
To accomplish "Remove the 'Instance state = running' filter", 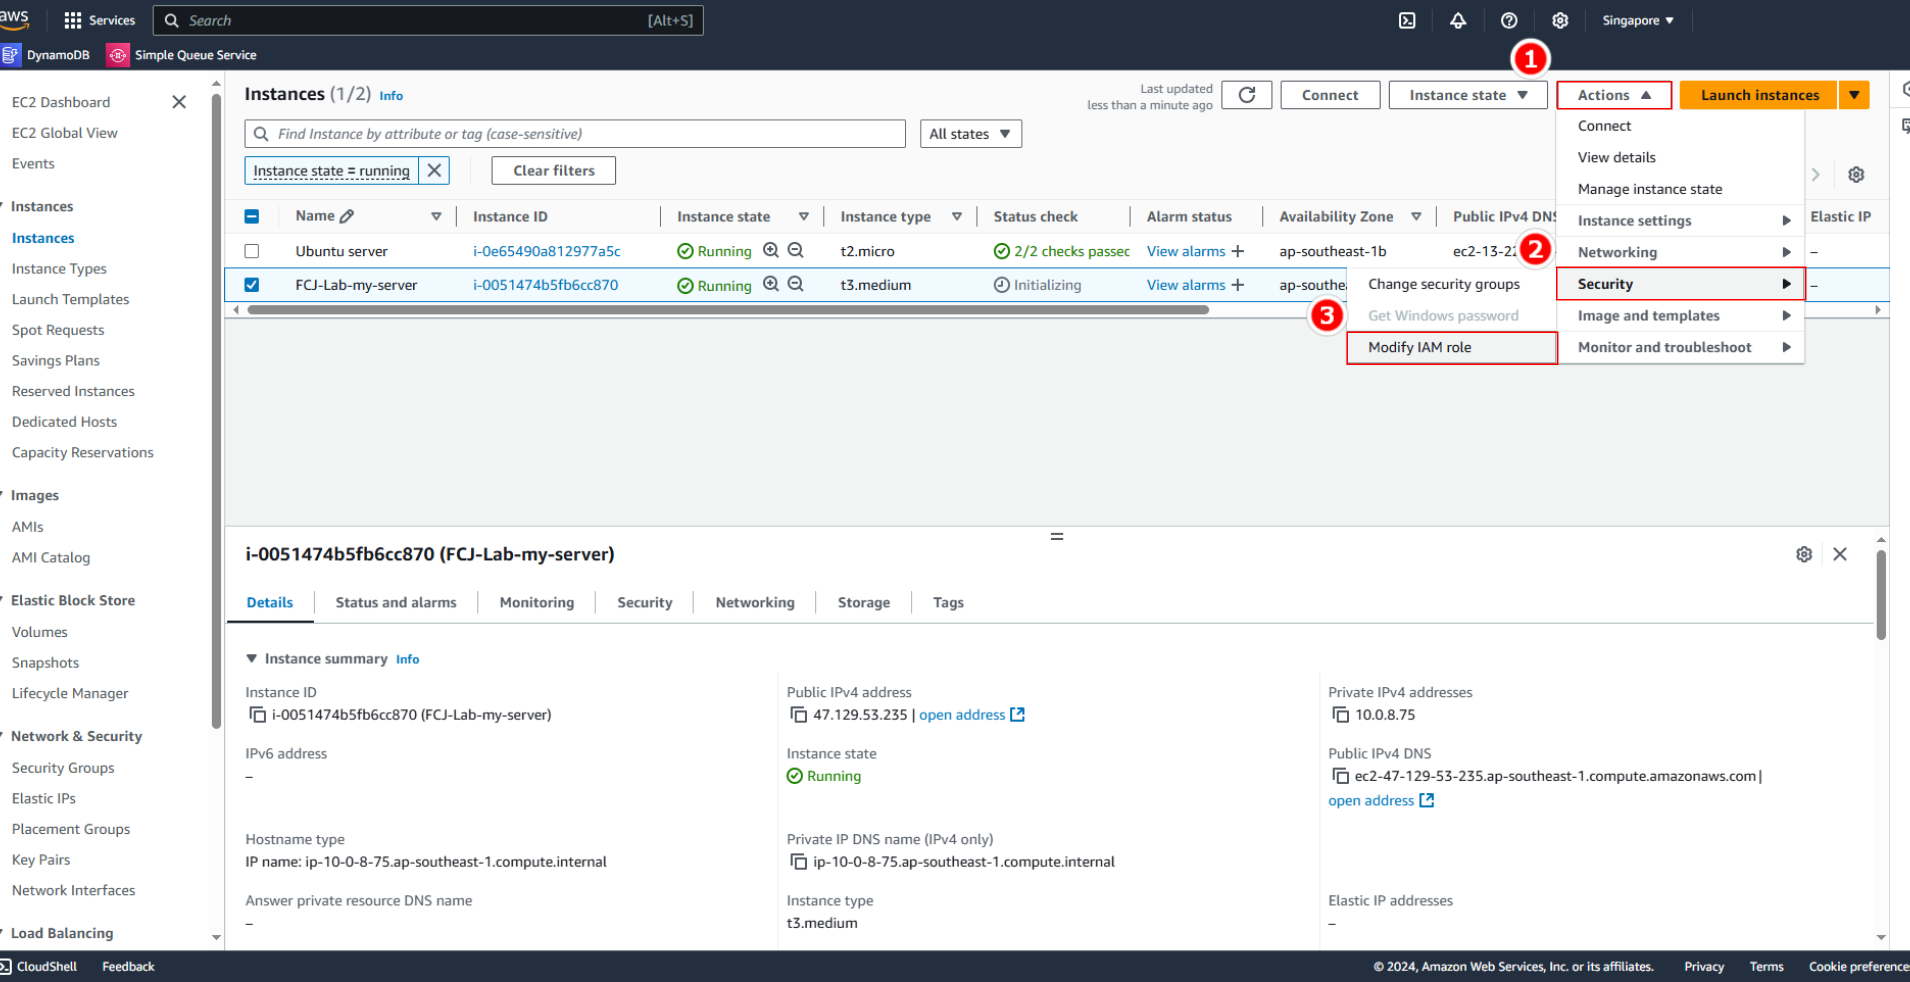I will coord(434,171).
